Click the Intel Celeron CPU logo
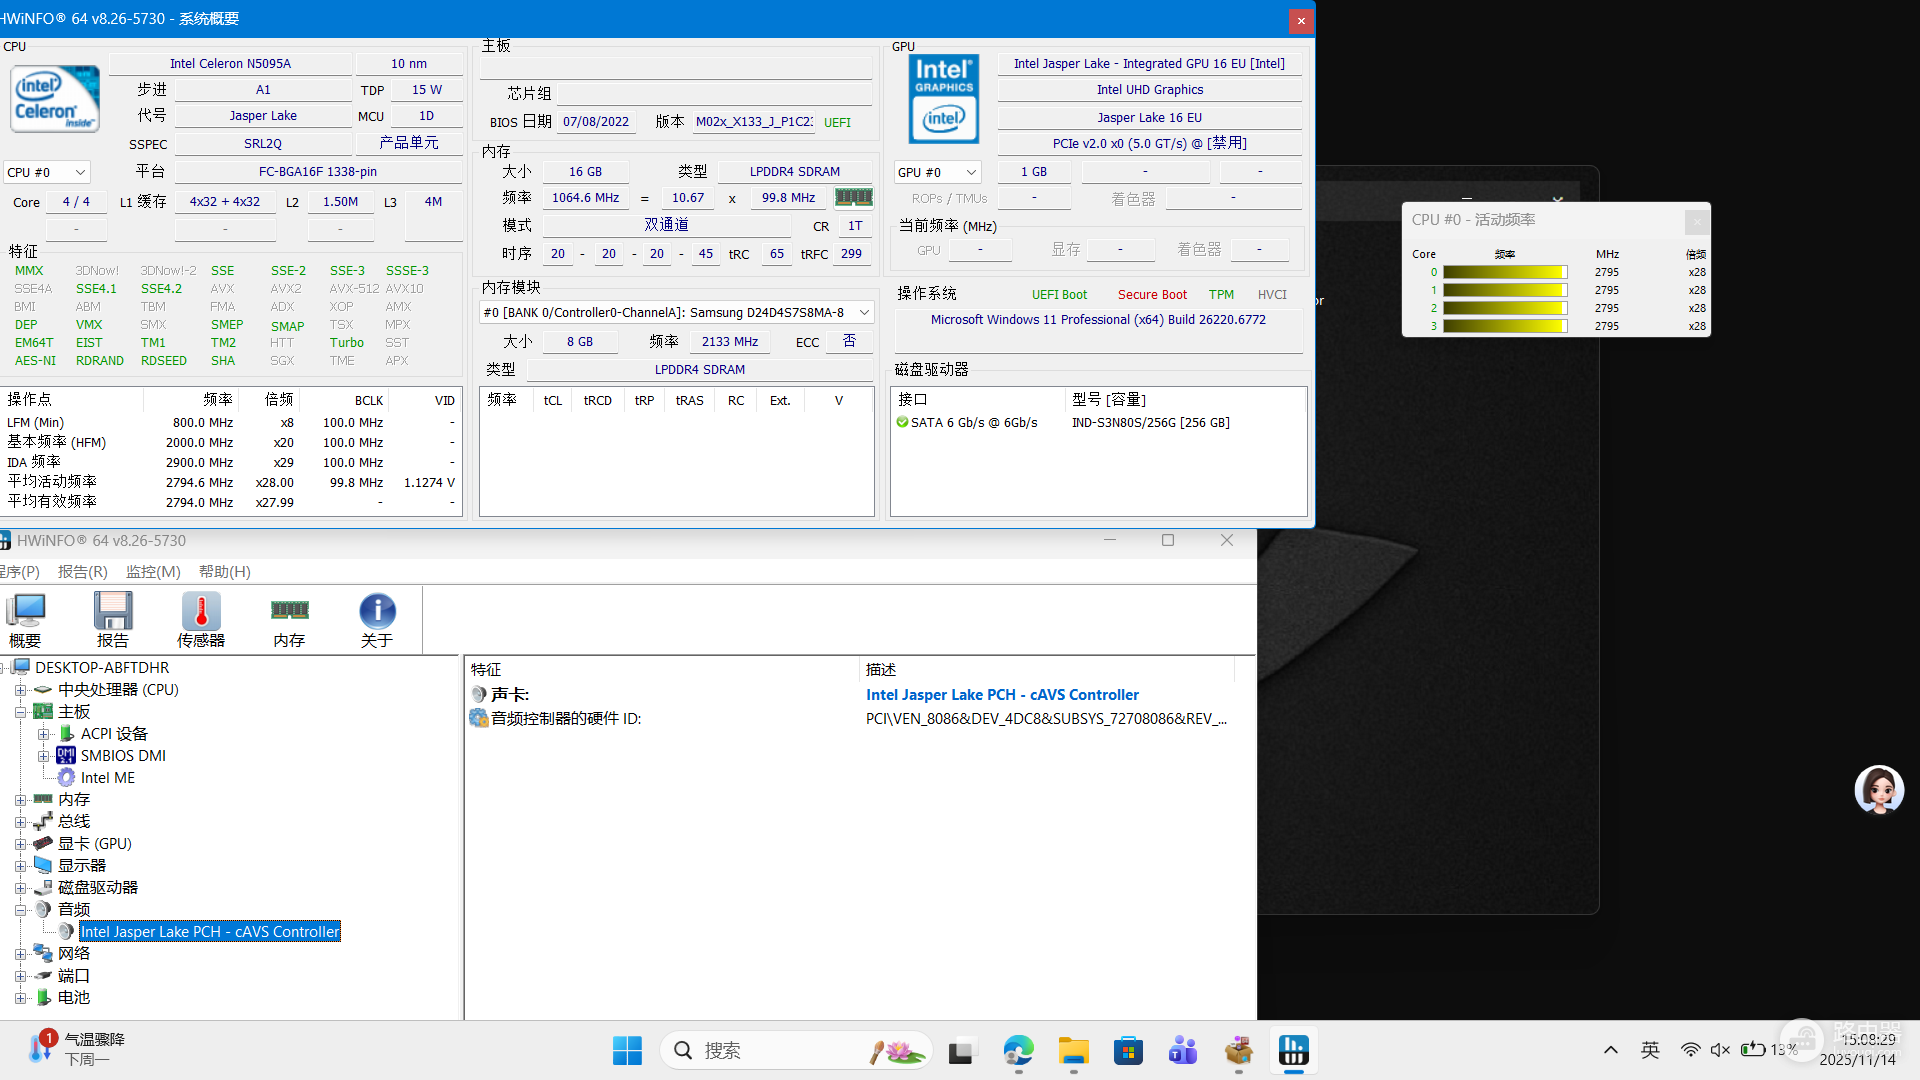The width and height of the screenshot is (1920, 1080). pyautogui.click(x=55, y=99)
